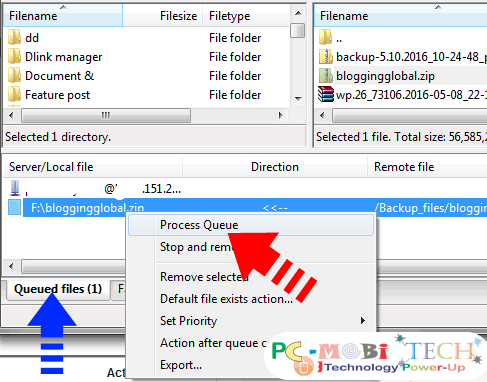Click the Direction column header
Screen dimensions: 487x382
[275, 167]
